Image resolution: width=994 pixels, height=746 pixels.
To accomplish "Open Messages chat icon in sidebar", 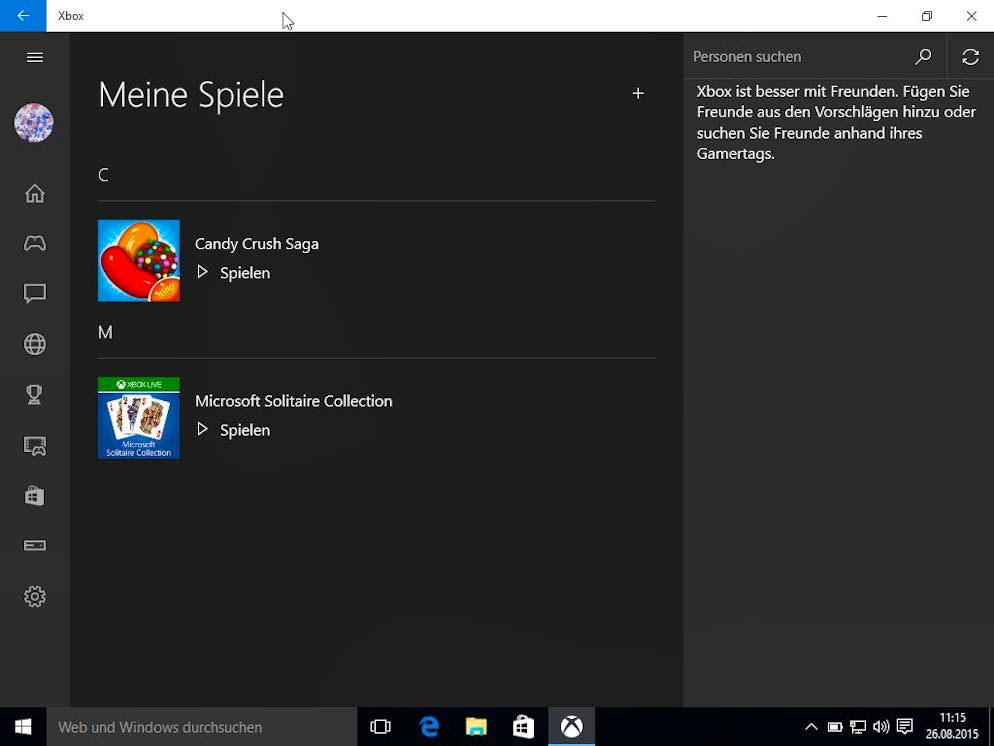I will (x=35, y=293).
